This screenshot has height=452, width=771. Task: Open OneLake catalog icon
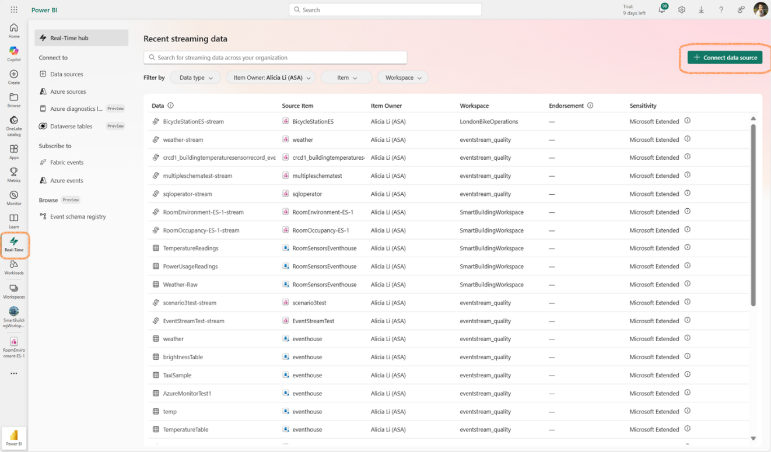[14, 126]
